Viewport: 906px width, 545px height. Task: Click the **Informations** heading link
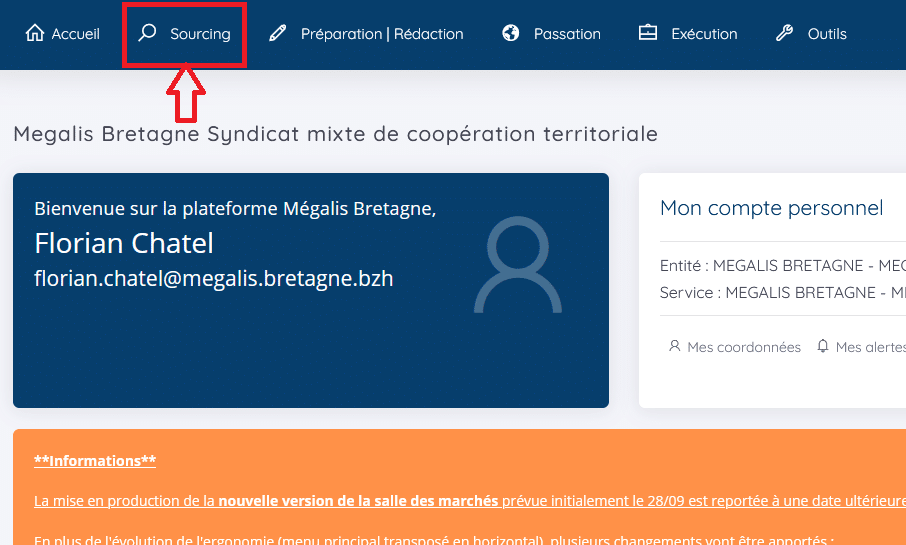click(x=95, y=461)
